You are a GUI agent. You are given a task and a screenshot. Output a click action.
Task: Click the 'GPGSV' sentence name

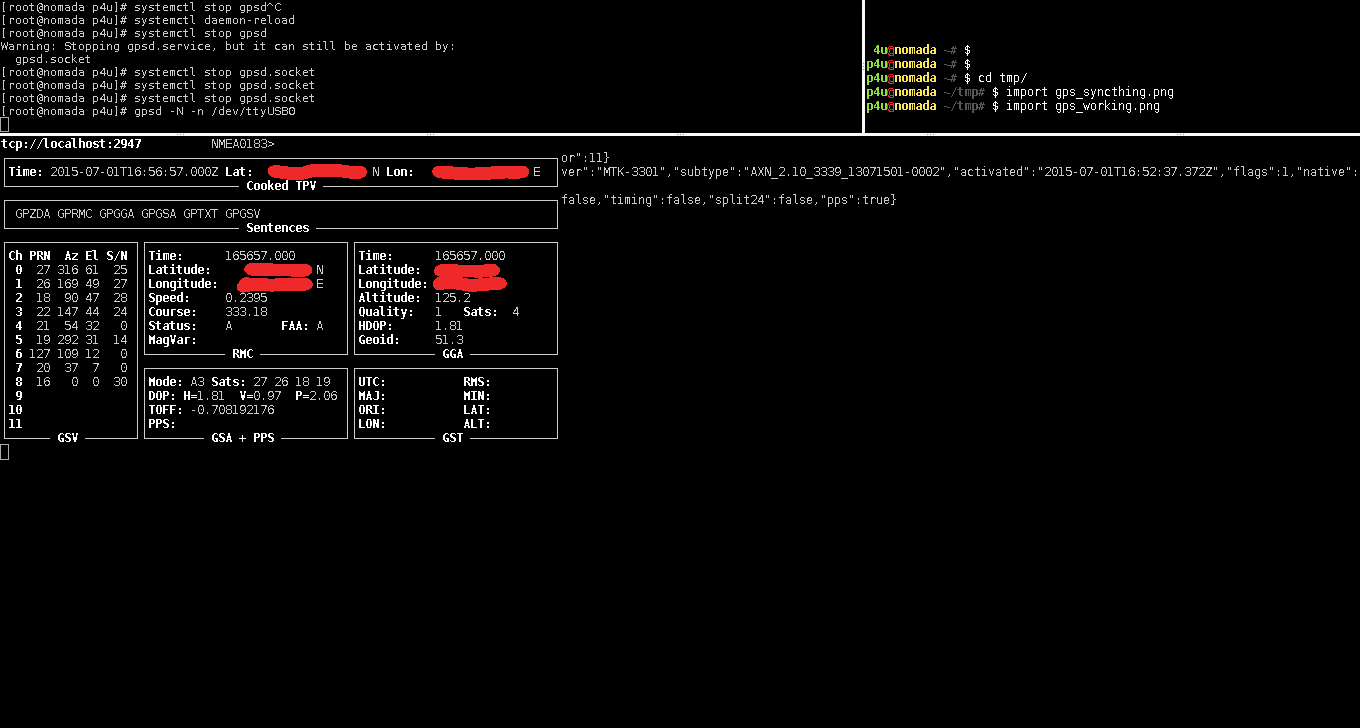(243, 214)
